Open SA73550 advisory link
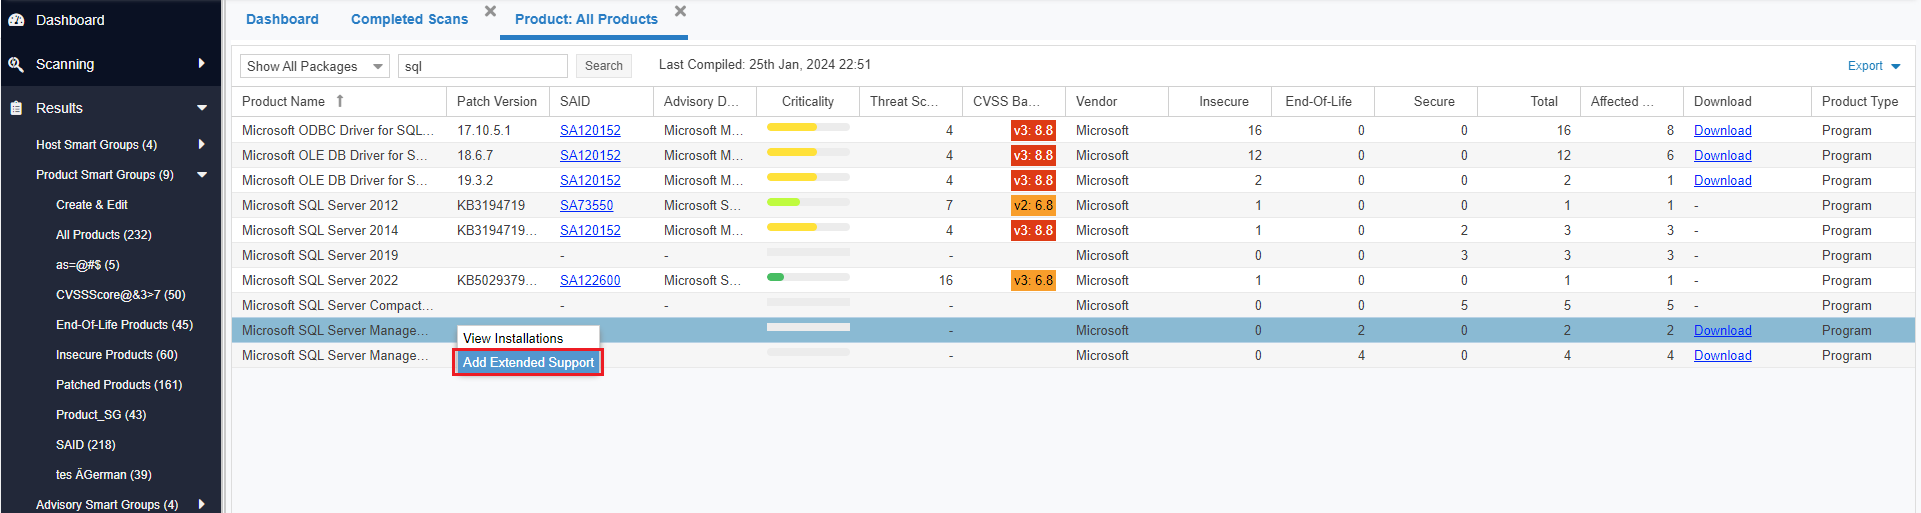Viewport: 1921px width, 513px height. 586,205
